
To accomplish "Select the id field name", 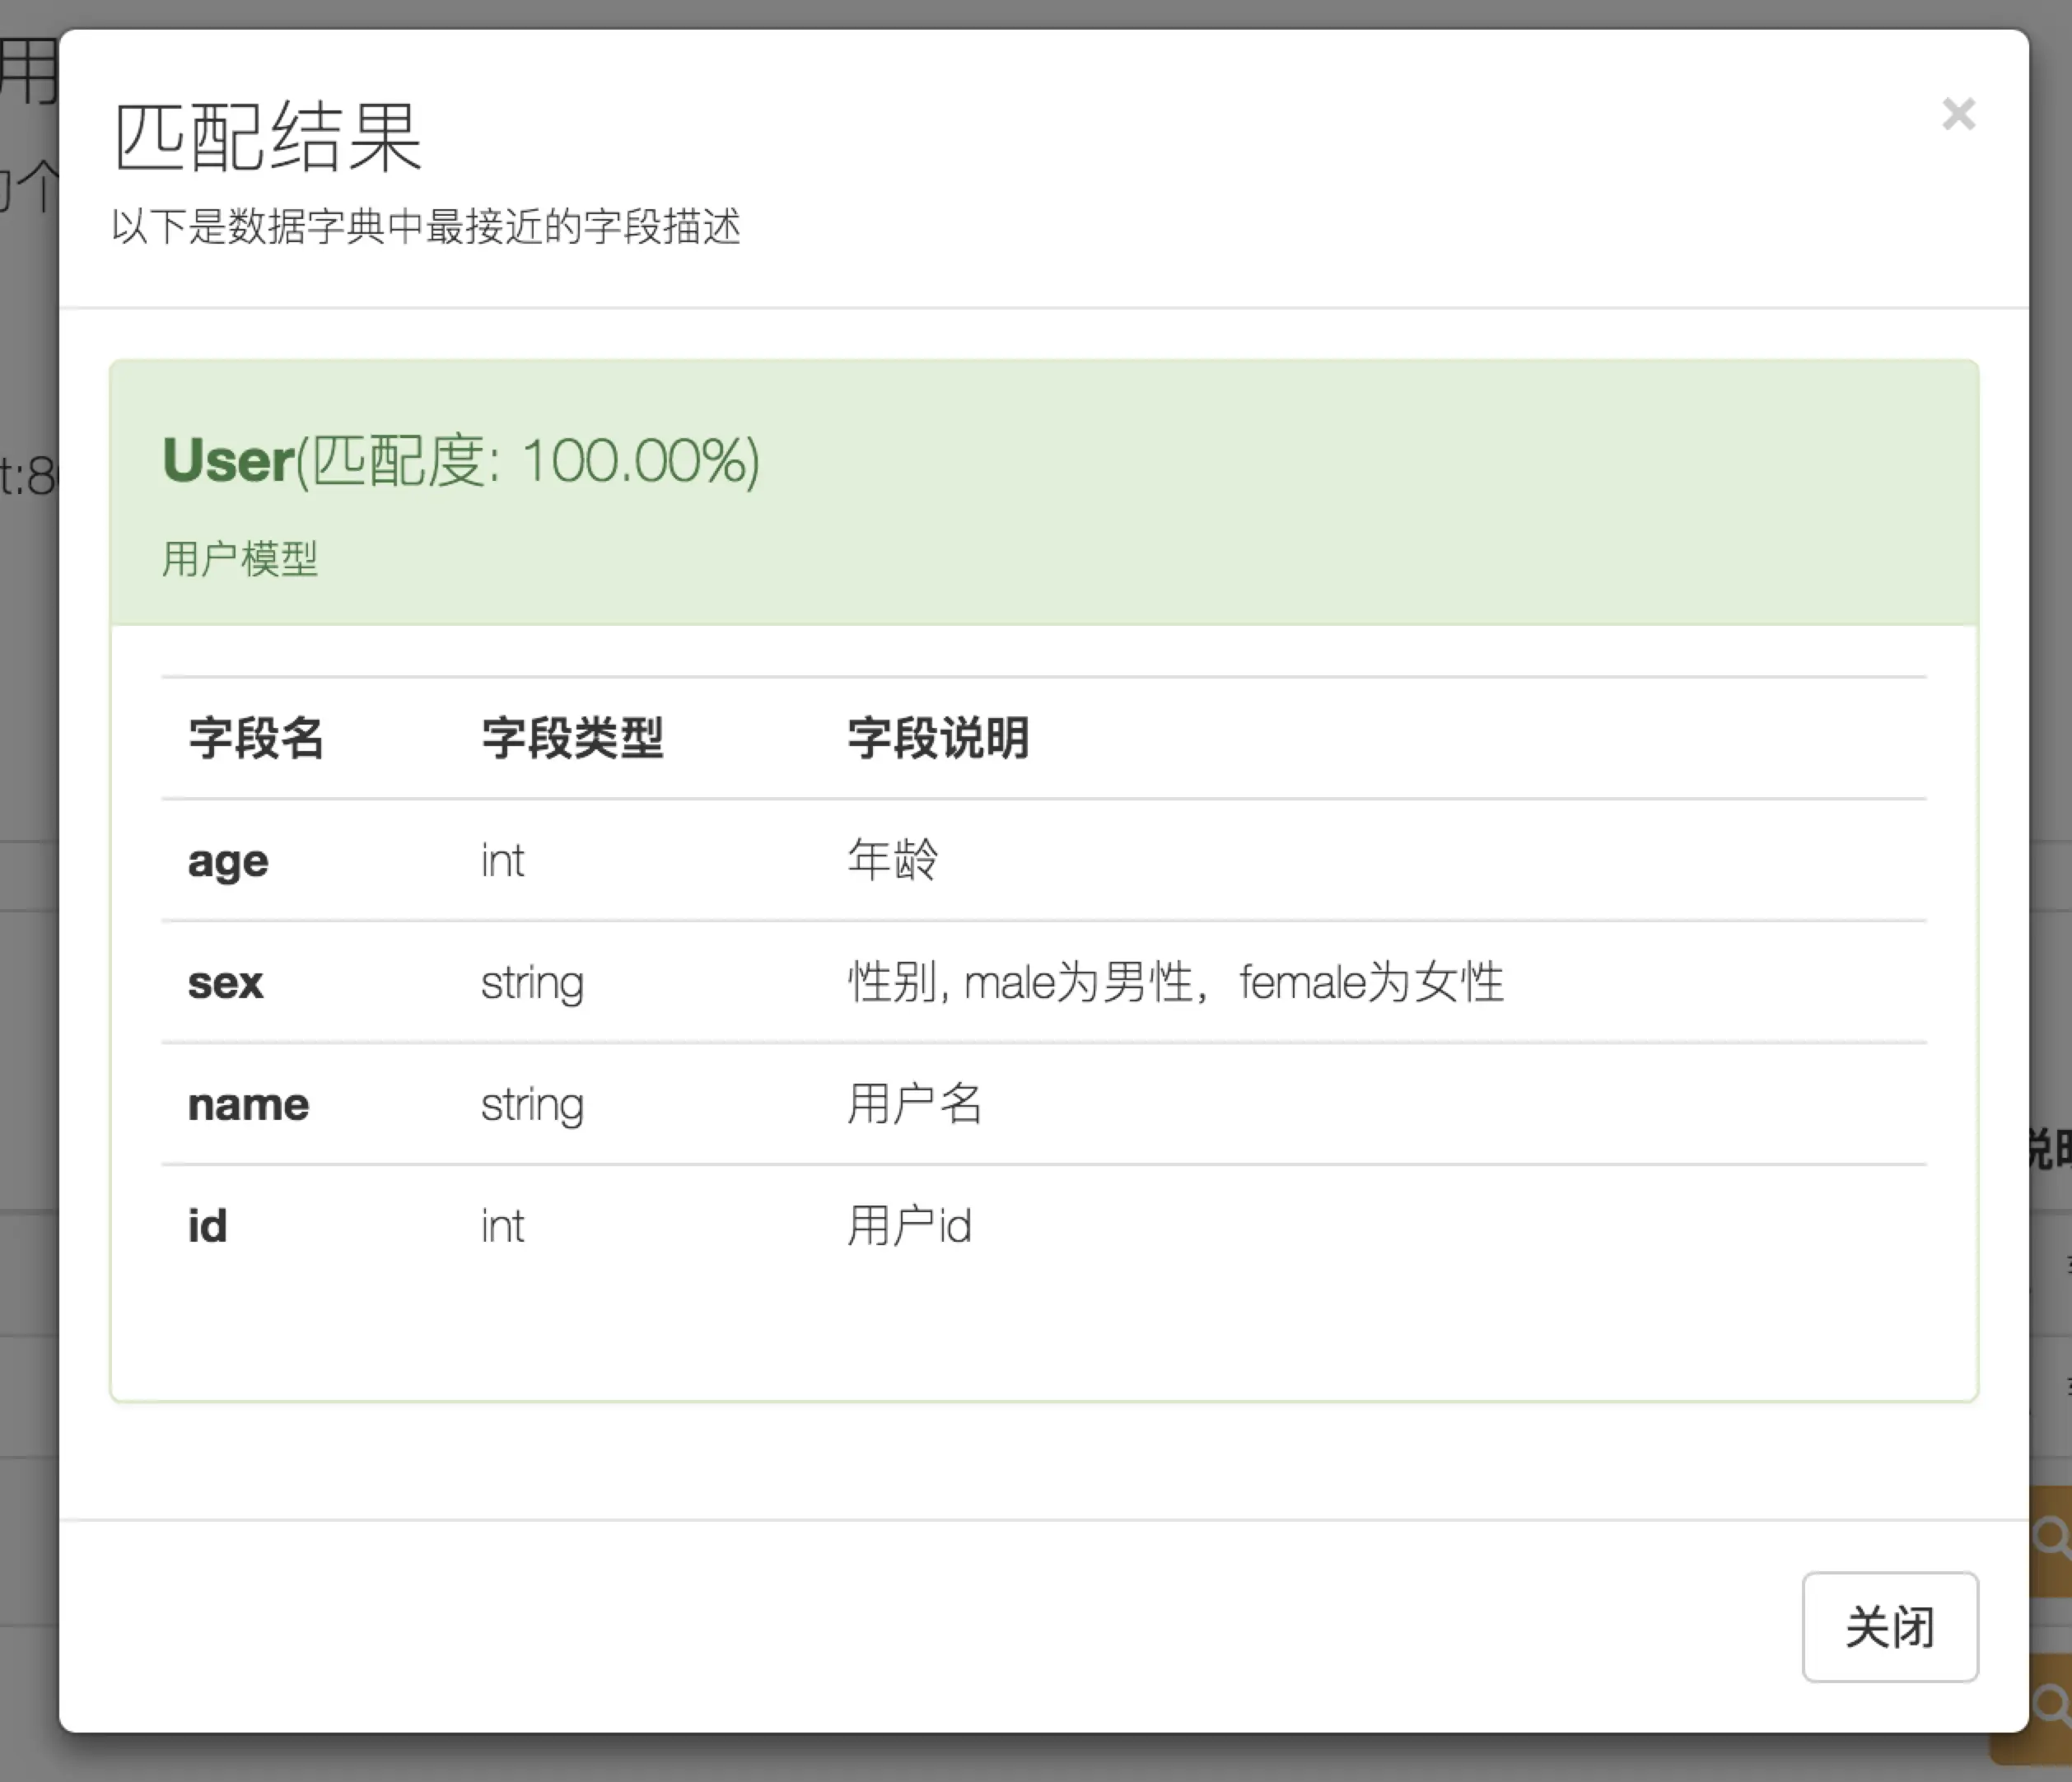I will click(x=207, y=1226).
